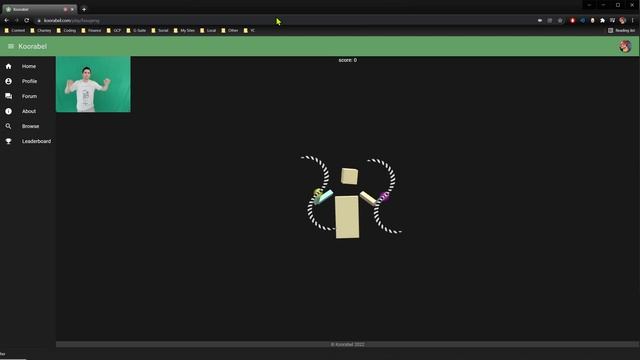
Task: Click the avatar's rectangular torso
Action: [x=347, y=217]
